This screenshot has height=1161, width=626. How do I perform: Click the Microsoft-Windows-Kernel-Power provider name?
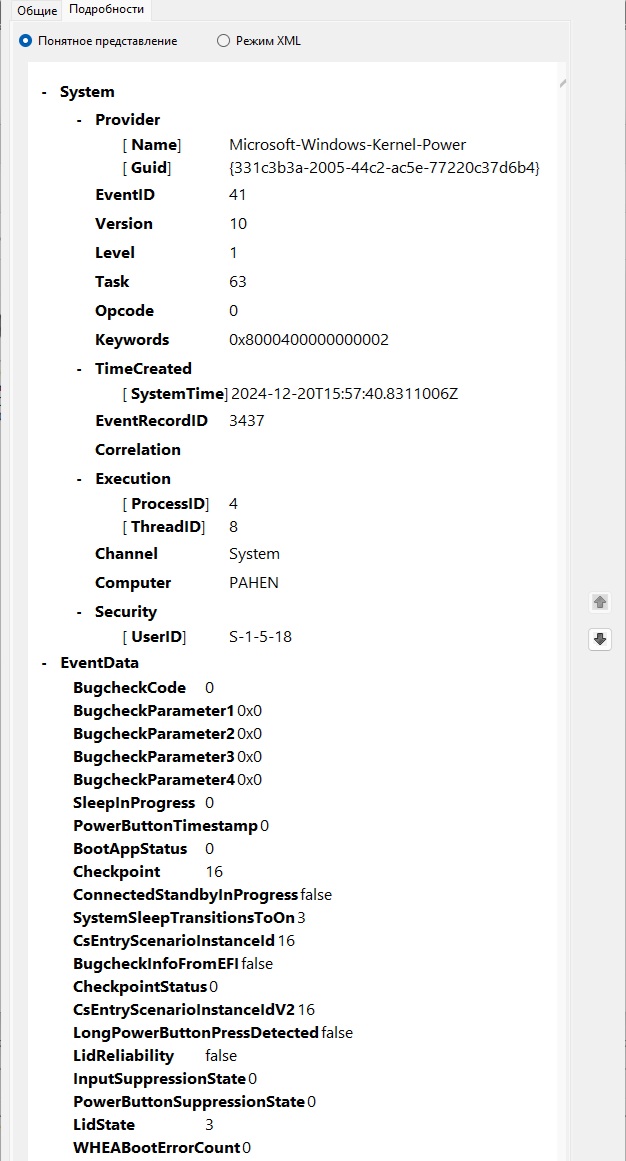347,145
